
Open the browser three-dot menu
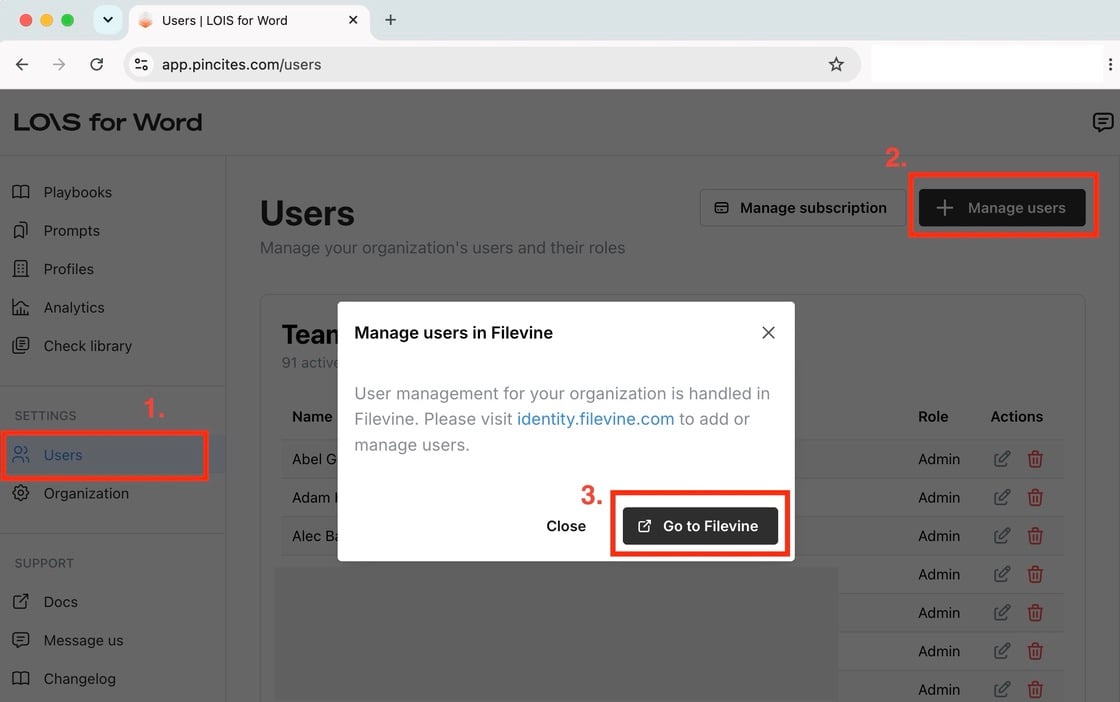pyautogui.click(x=1109, y=64)
